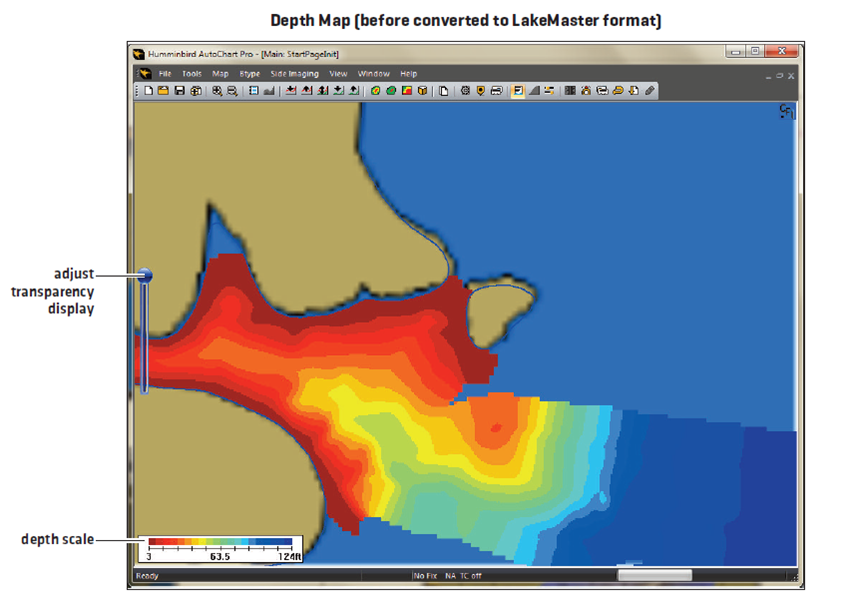Screen dimensions: 844x595
Task: Click the '124ft' depth scale maximum
Action: pos(290,556)
